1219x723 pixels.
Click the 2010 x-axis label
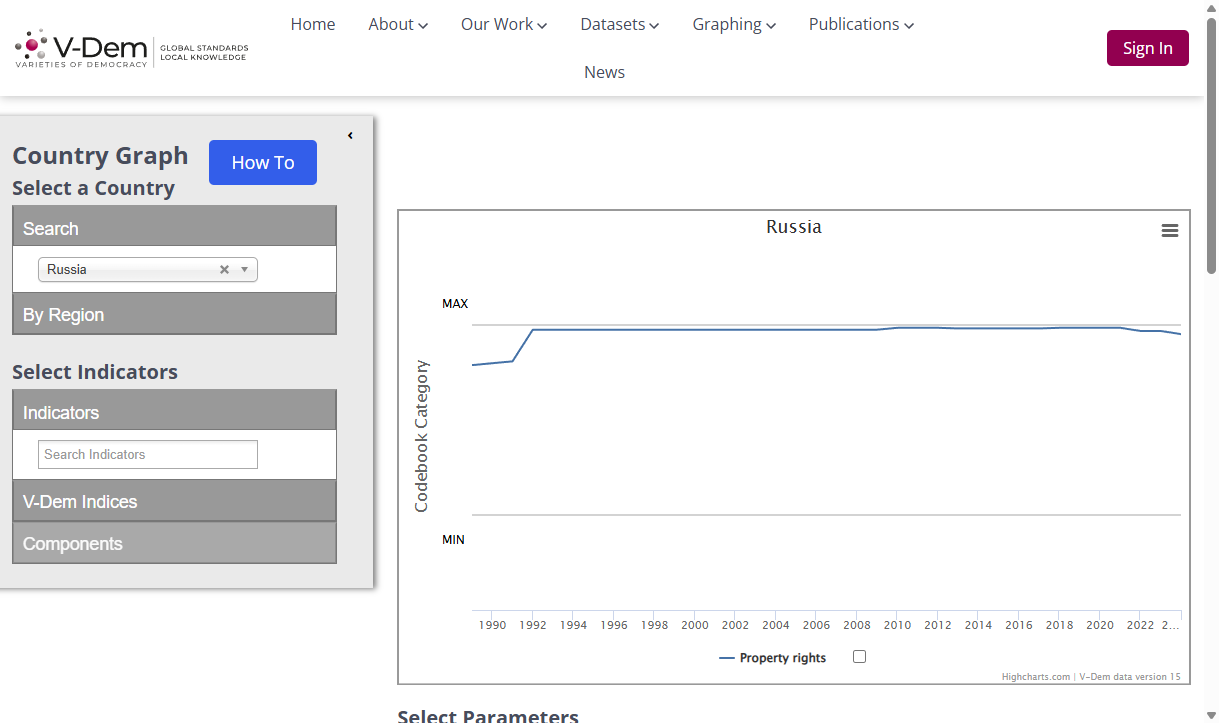tap(897, 625)
